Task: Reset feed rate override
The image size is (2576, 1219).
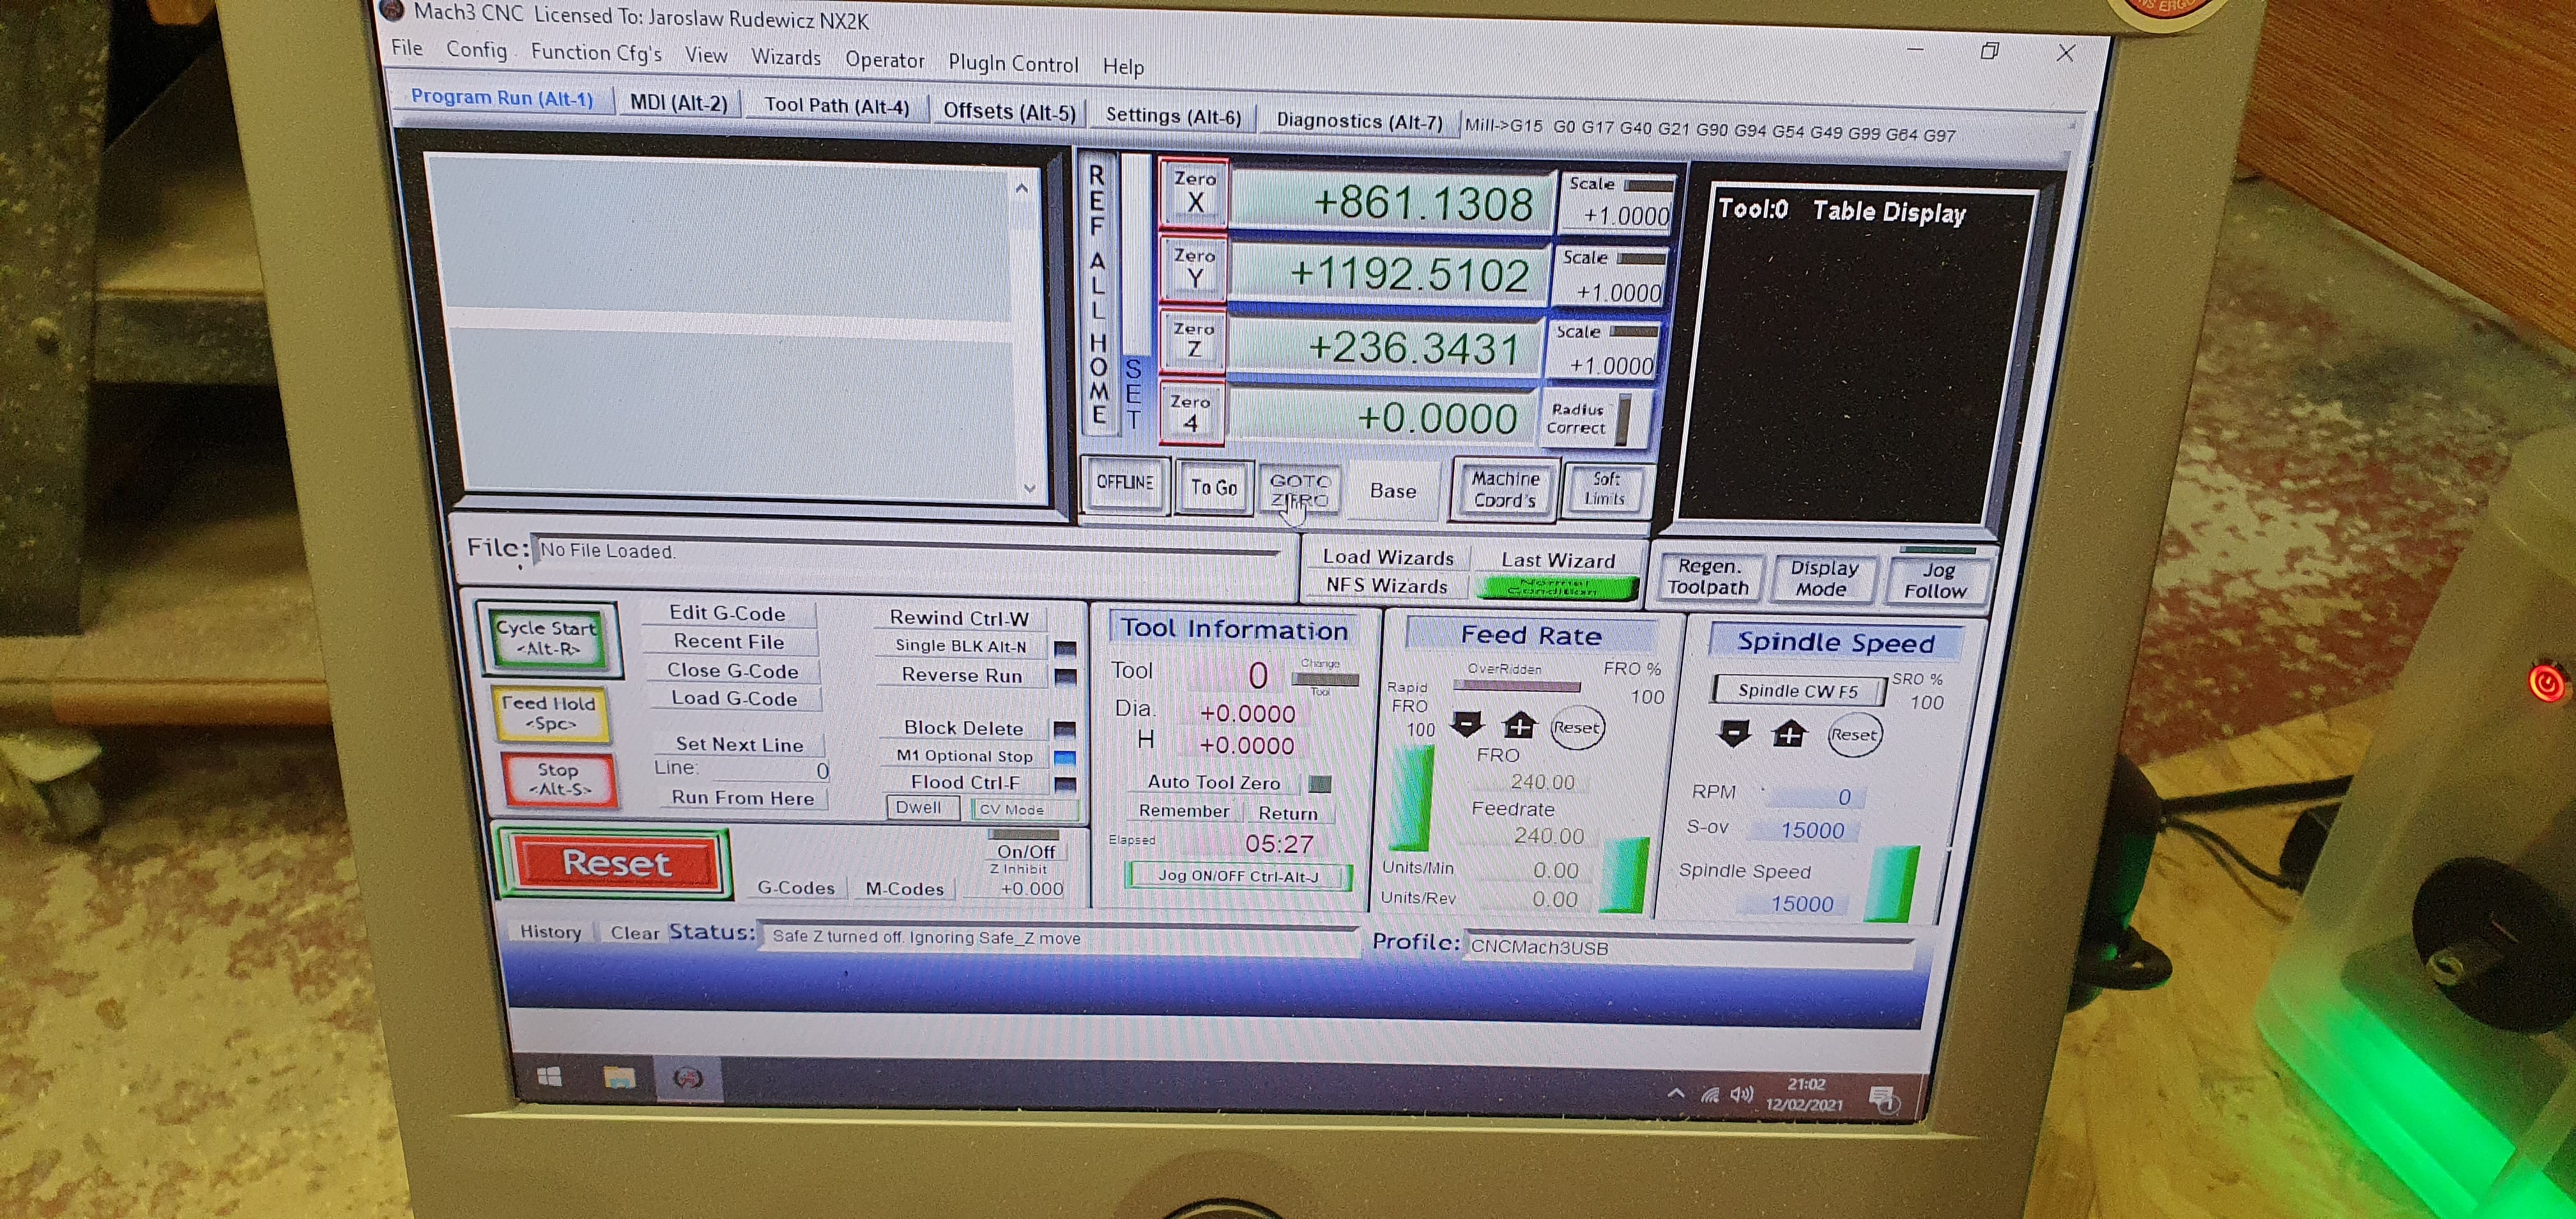Action: (1577, 728)
